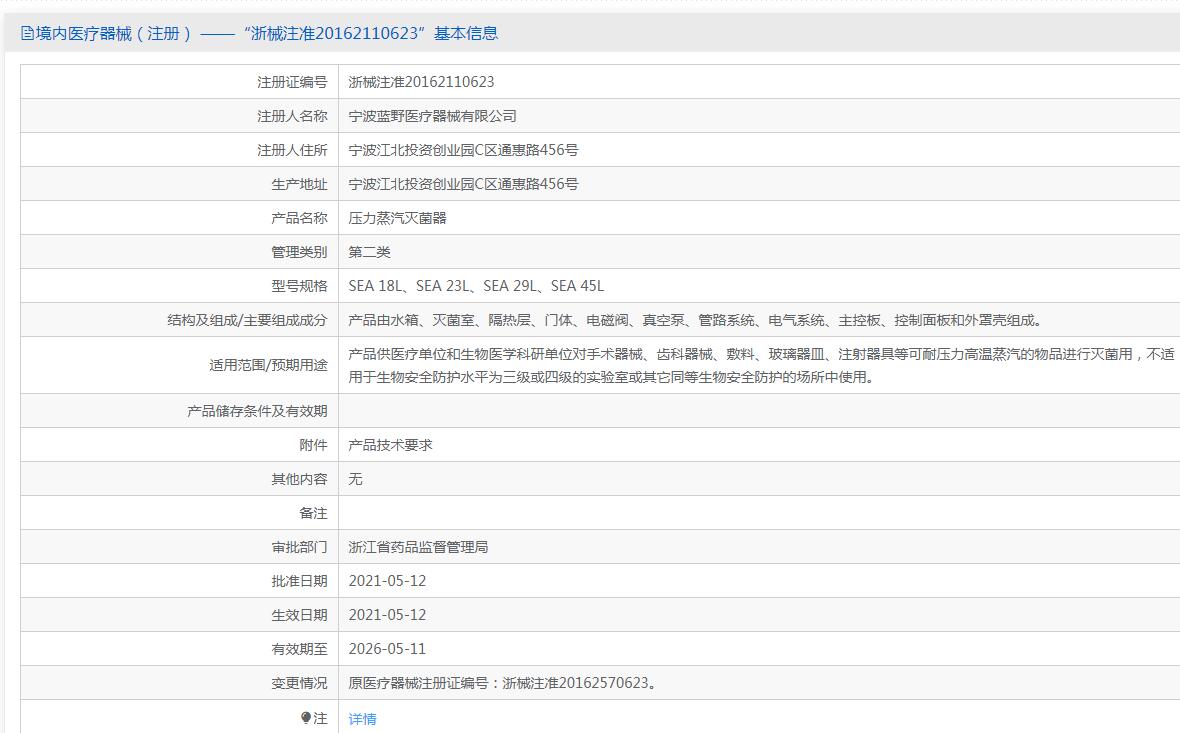Click the 管理类别 label

(300, 251)
